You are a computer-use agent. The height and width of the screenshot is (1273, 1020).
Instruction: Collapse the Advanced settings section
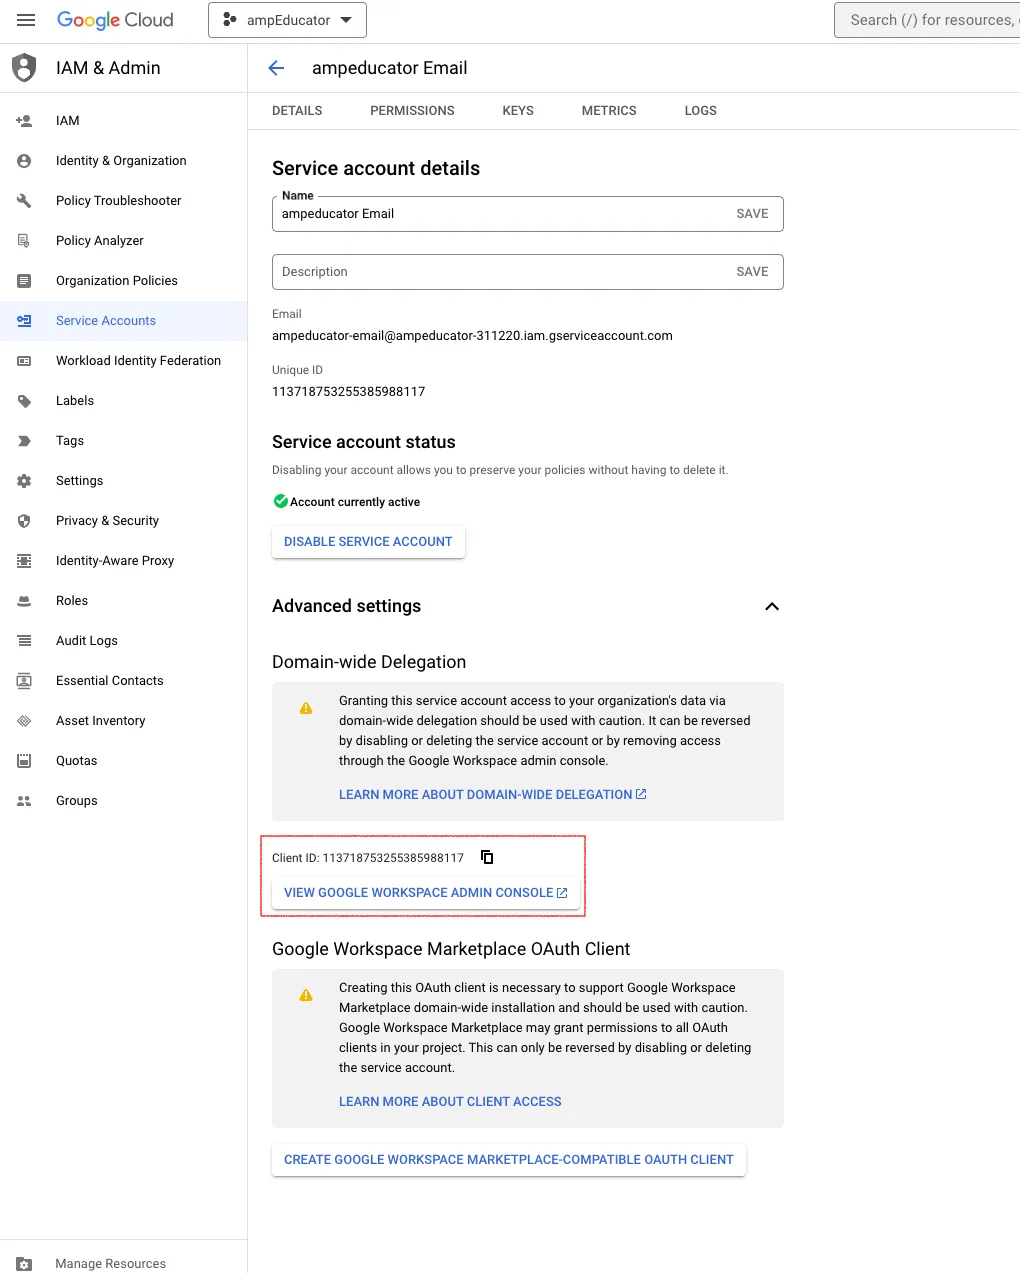pyautogui.click(x=772, y=606)
